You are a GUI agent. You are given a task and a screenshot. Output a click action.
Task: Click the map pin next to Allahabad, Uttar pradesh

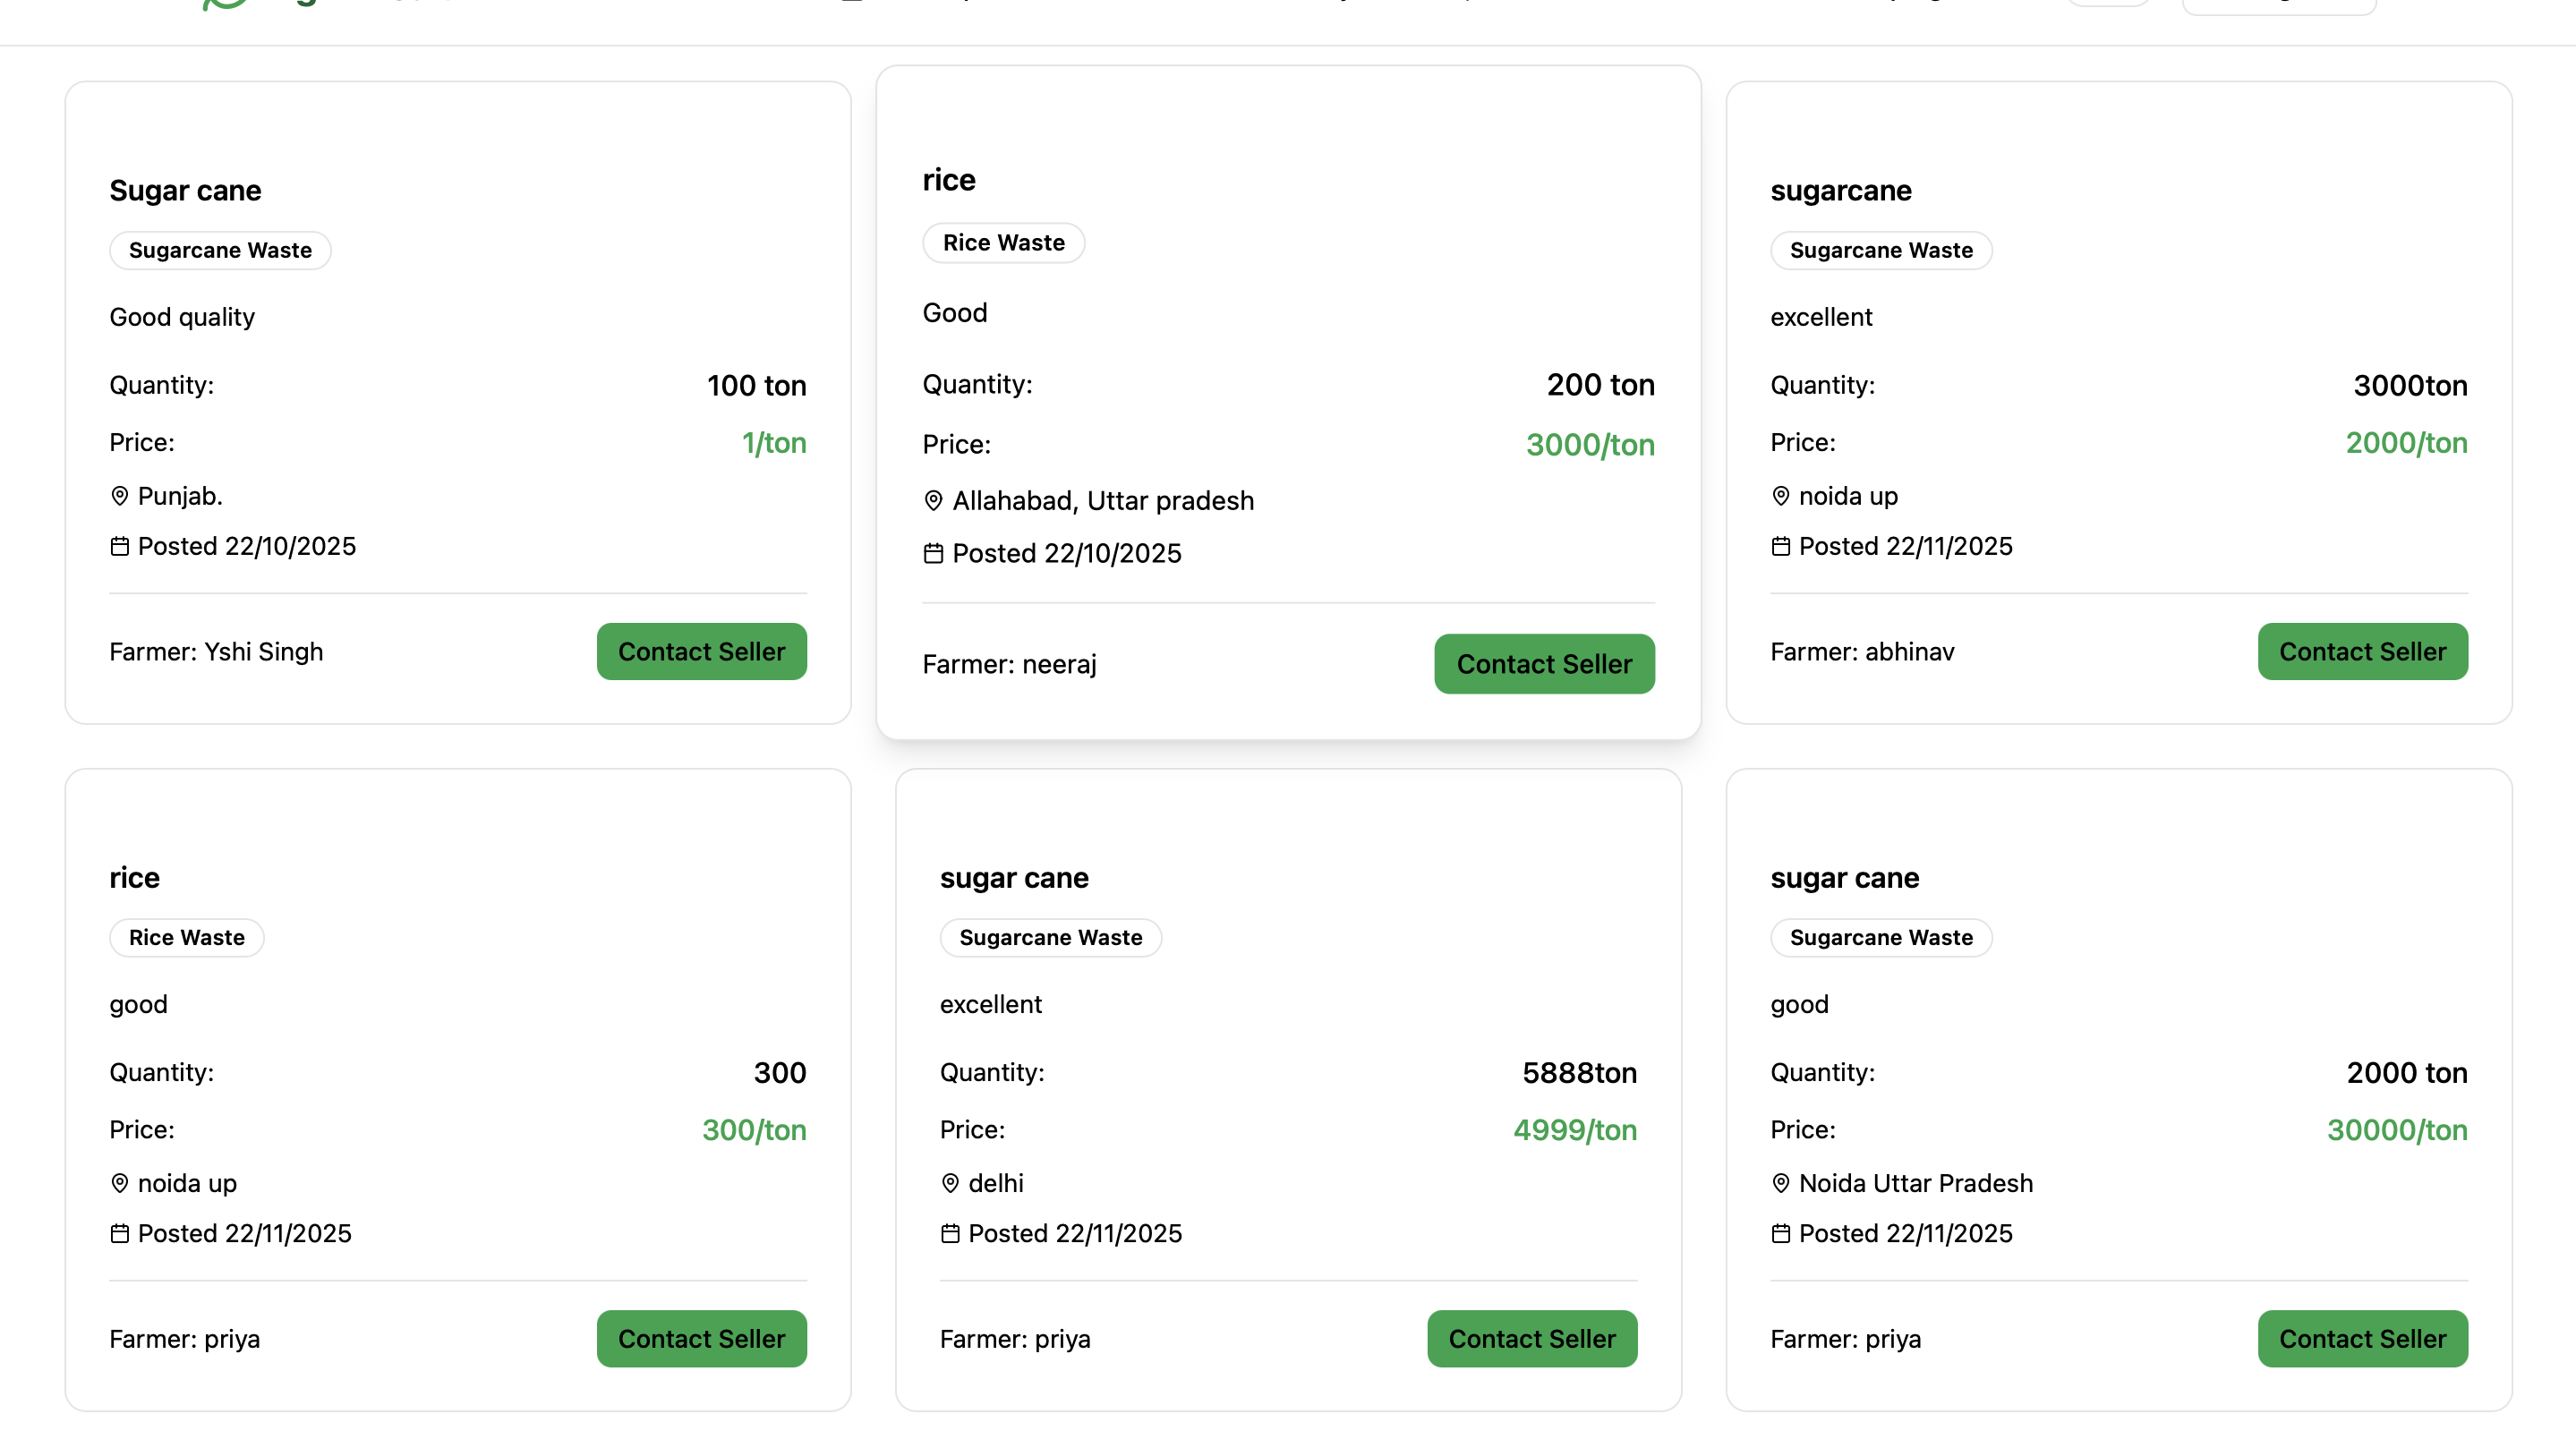(933, 501)
